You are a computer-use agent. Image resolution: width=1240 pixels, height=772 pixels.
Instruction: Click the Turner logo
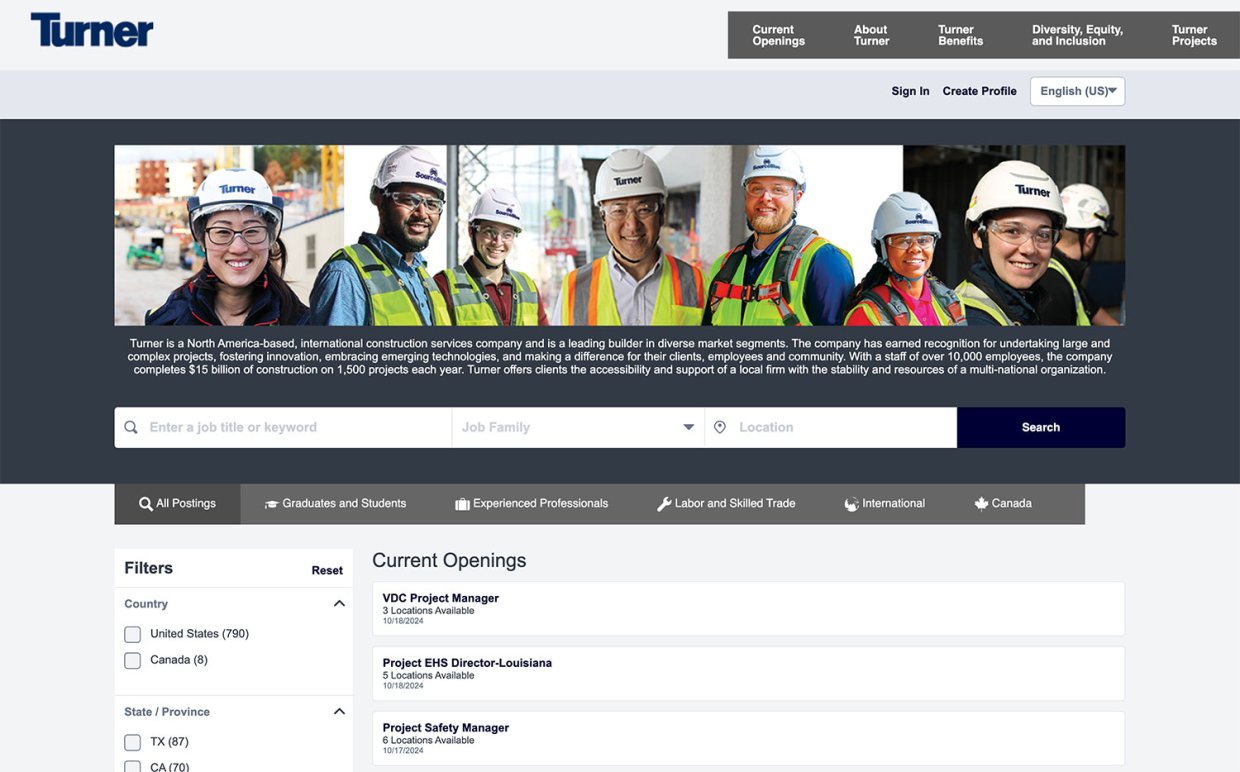point(92,30)
